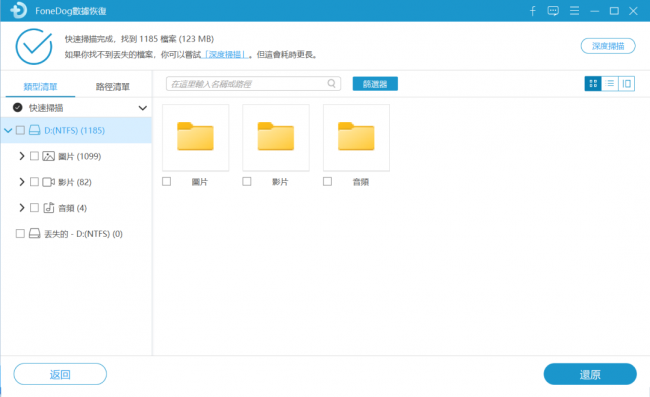Viewport: 650px width, 397px height.
Task: Tick checkbox under 圖片 folder thumbnail
Action: 166,182
